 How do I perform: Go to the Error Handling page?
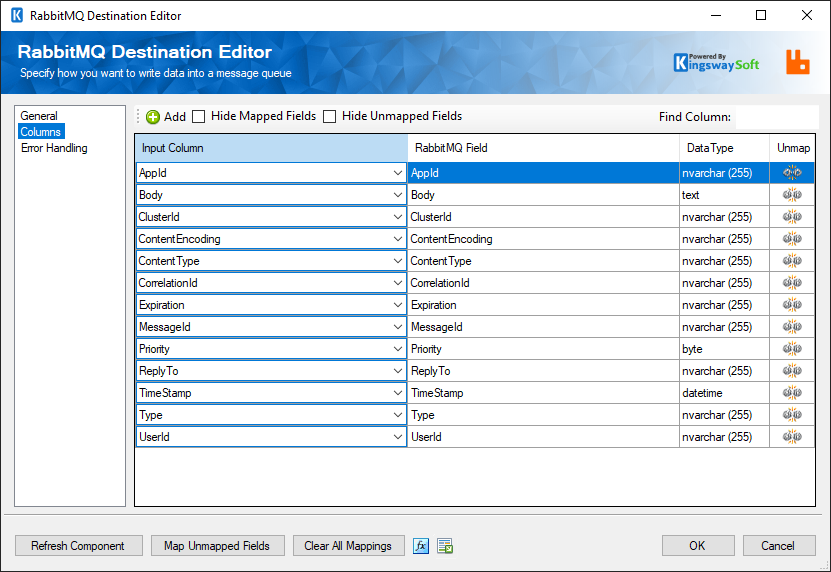[x=54, y=148]
